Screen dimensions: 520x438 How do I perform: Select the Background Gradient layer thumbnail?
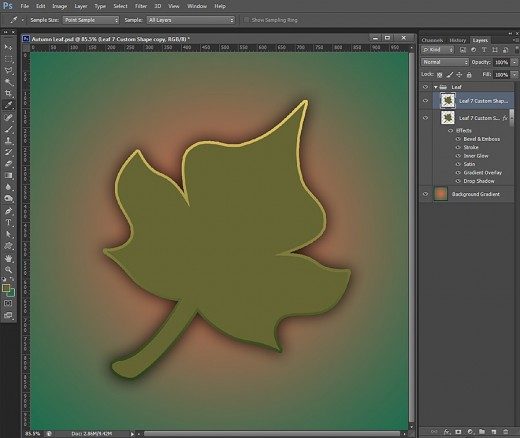click(x=441, y=194)
